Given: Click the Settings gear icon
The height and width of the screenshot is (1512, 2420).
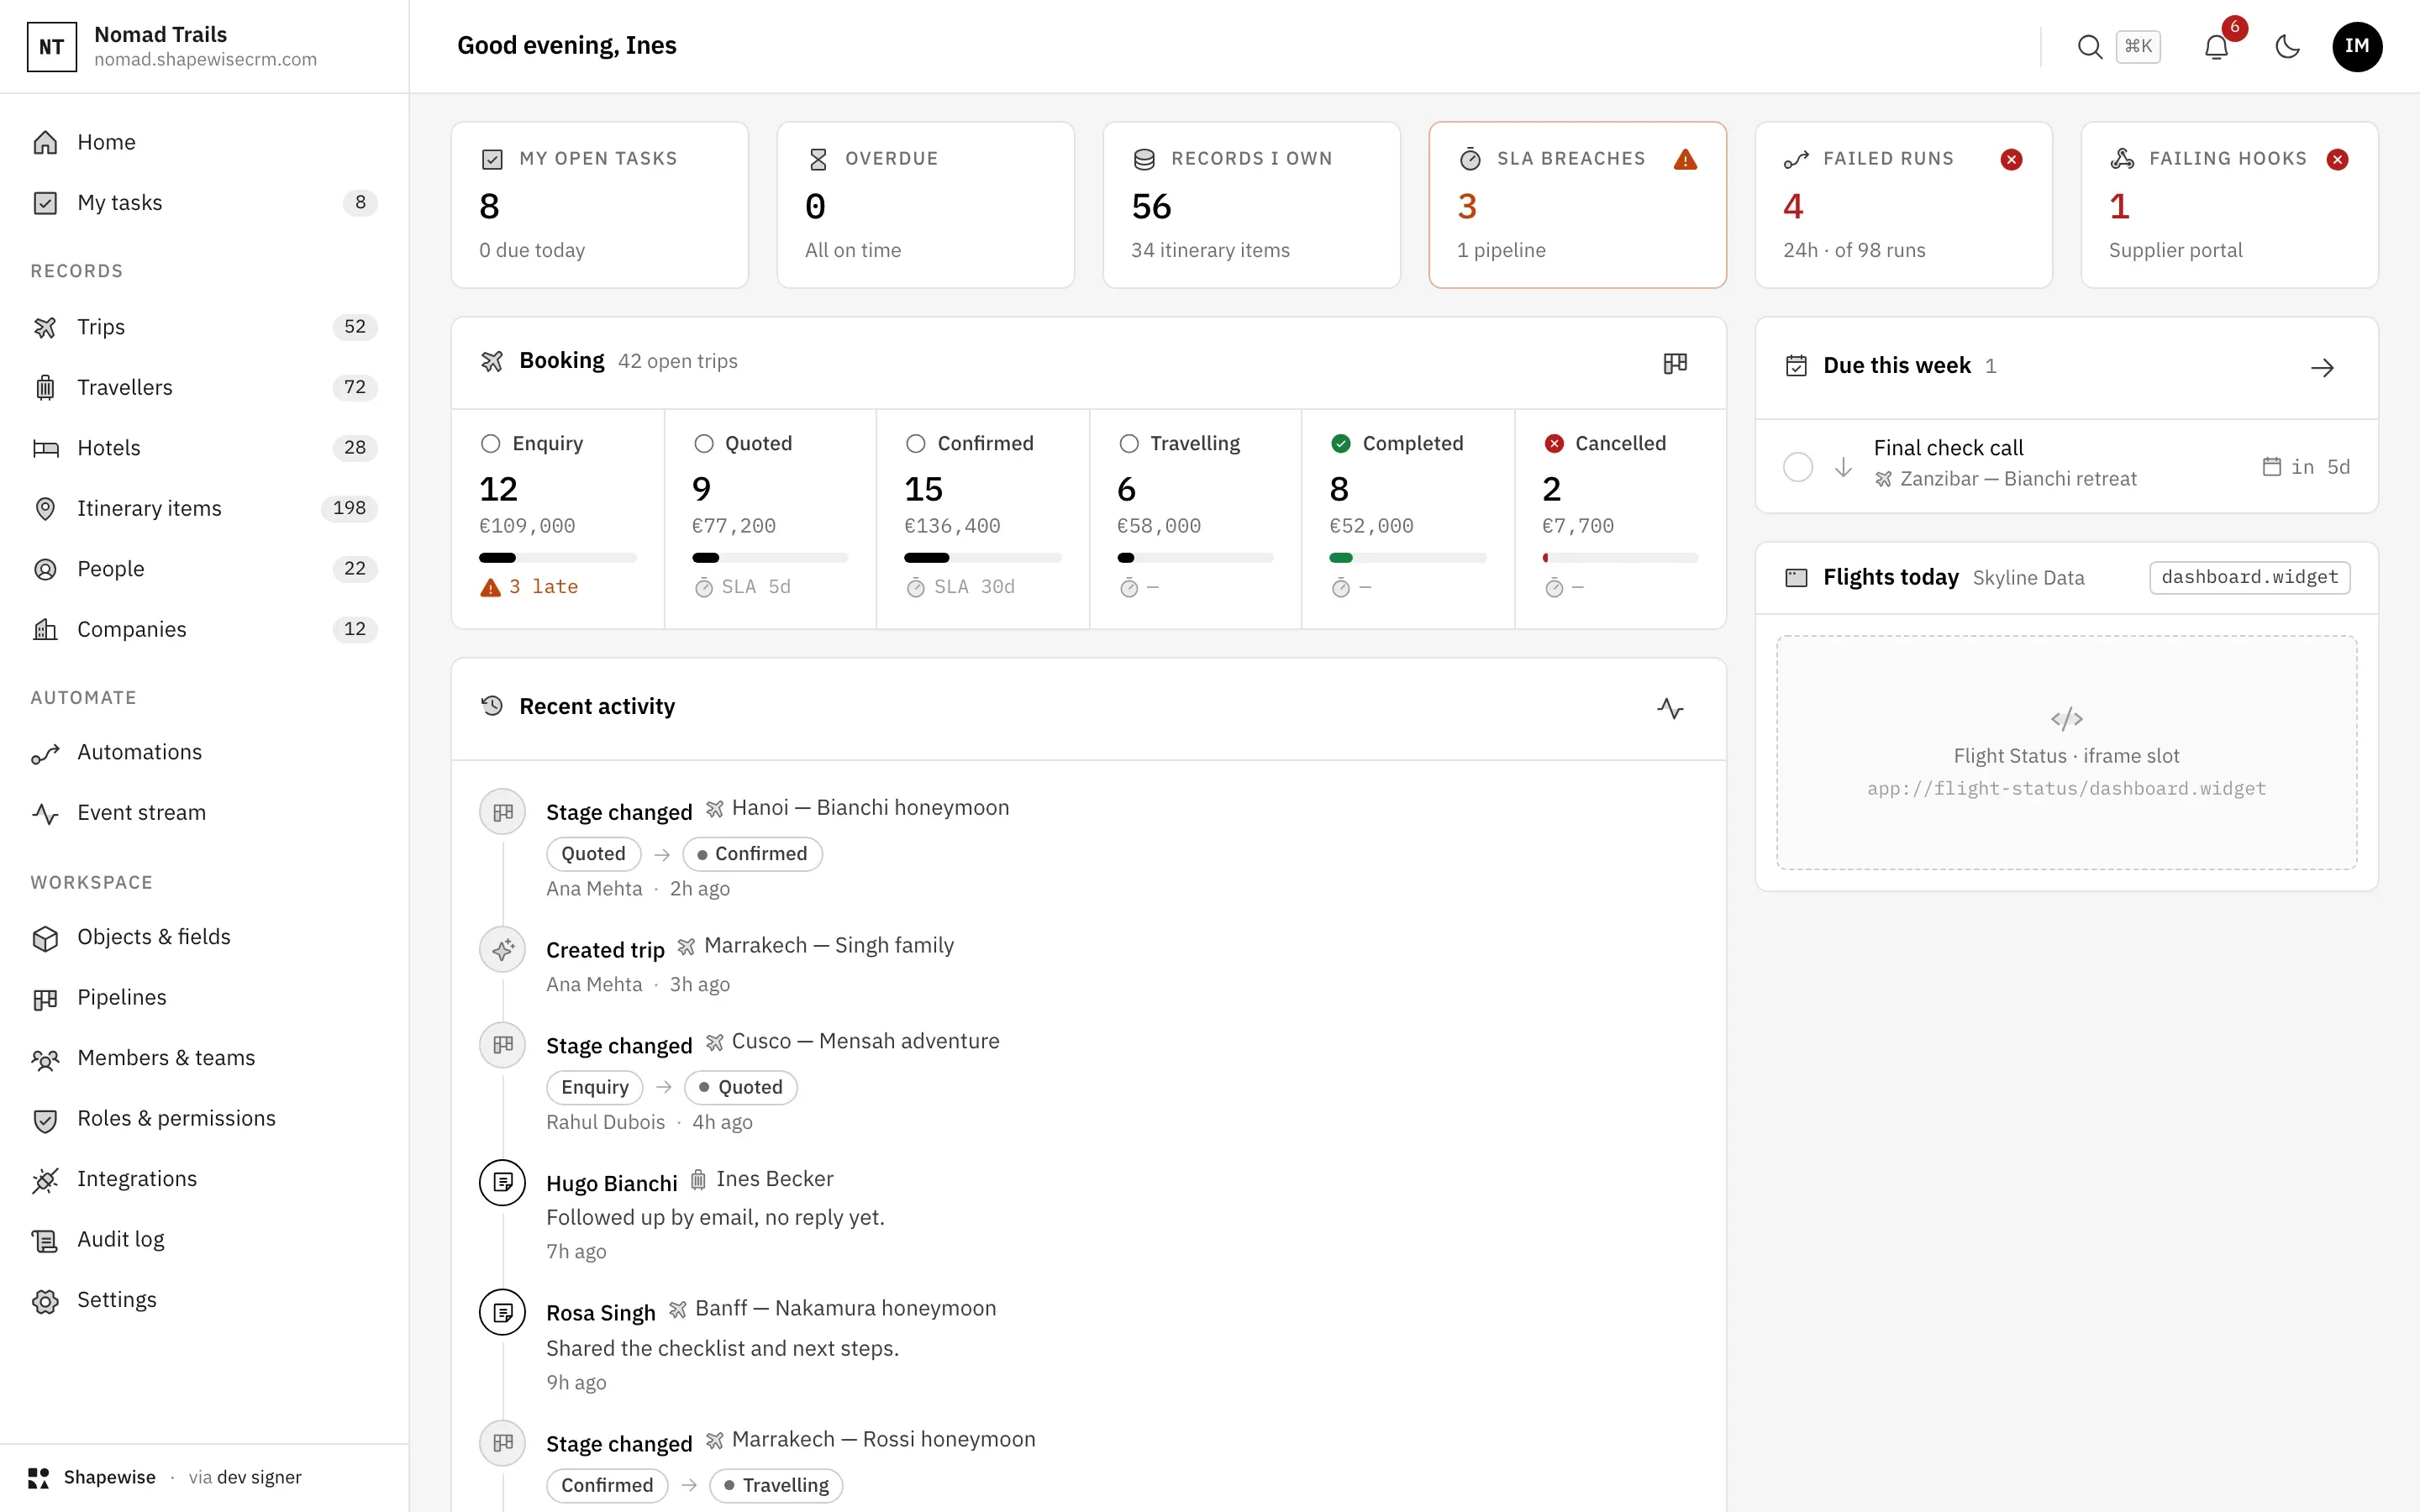Looking at the screenshot, I should (45, 1301).
